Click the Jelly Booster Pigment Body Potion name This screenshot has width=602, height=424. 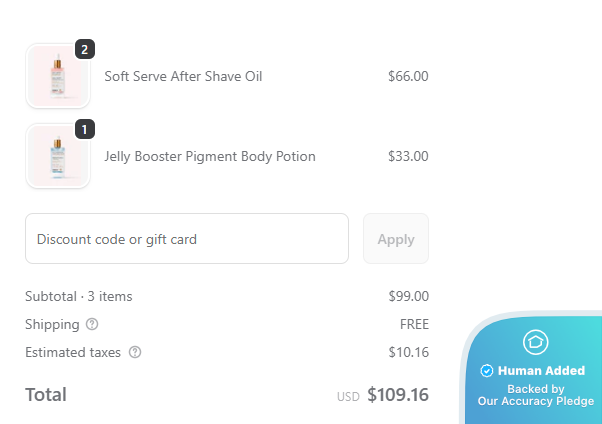point(210,156)
